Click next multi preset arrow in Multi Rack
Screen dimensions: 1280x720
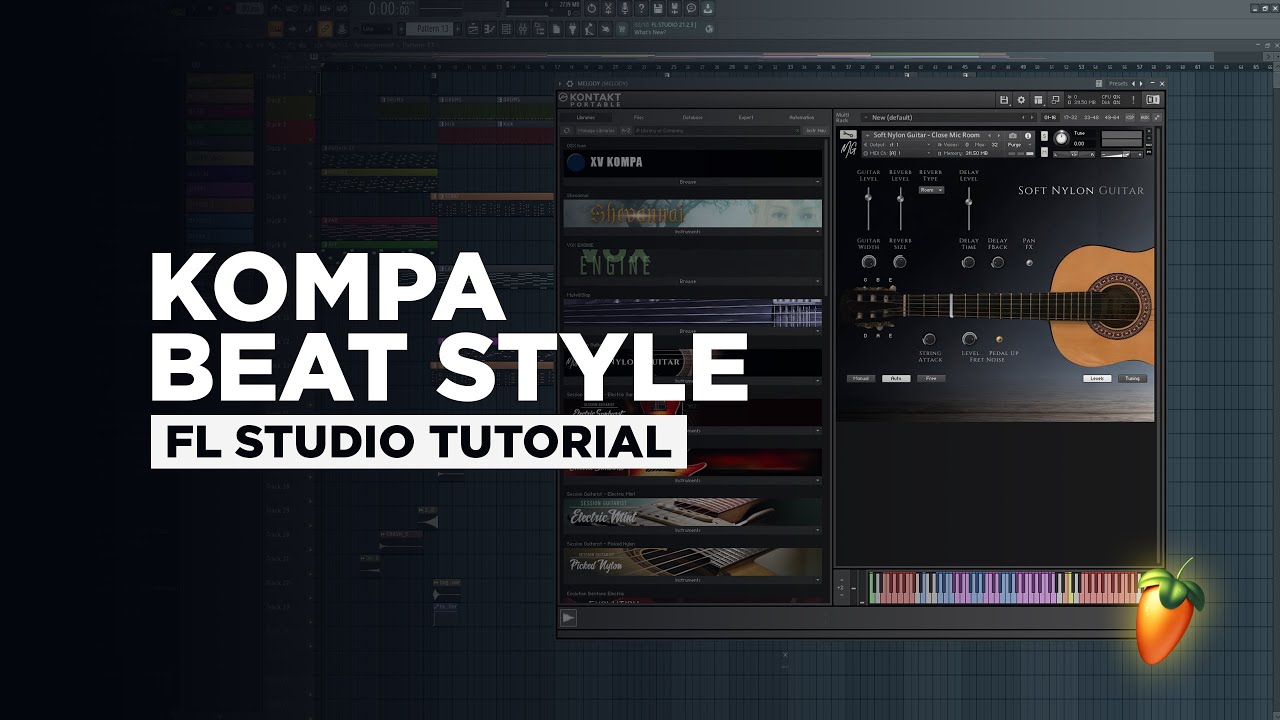point(1031,117)
